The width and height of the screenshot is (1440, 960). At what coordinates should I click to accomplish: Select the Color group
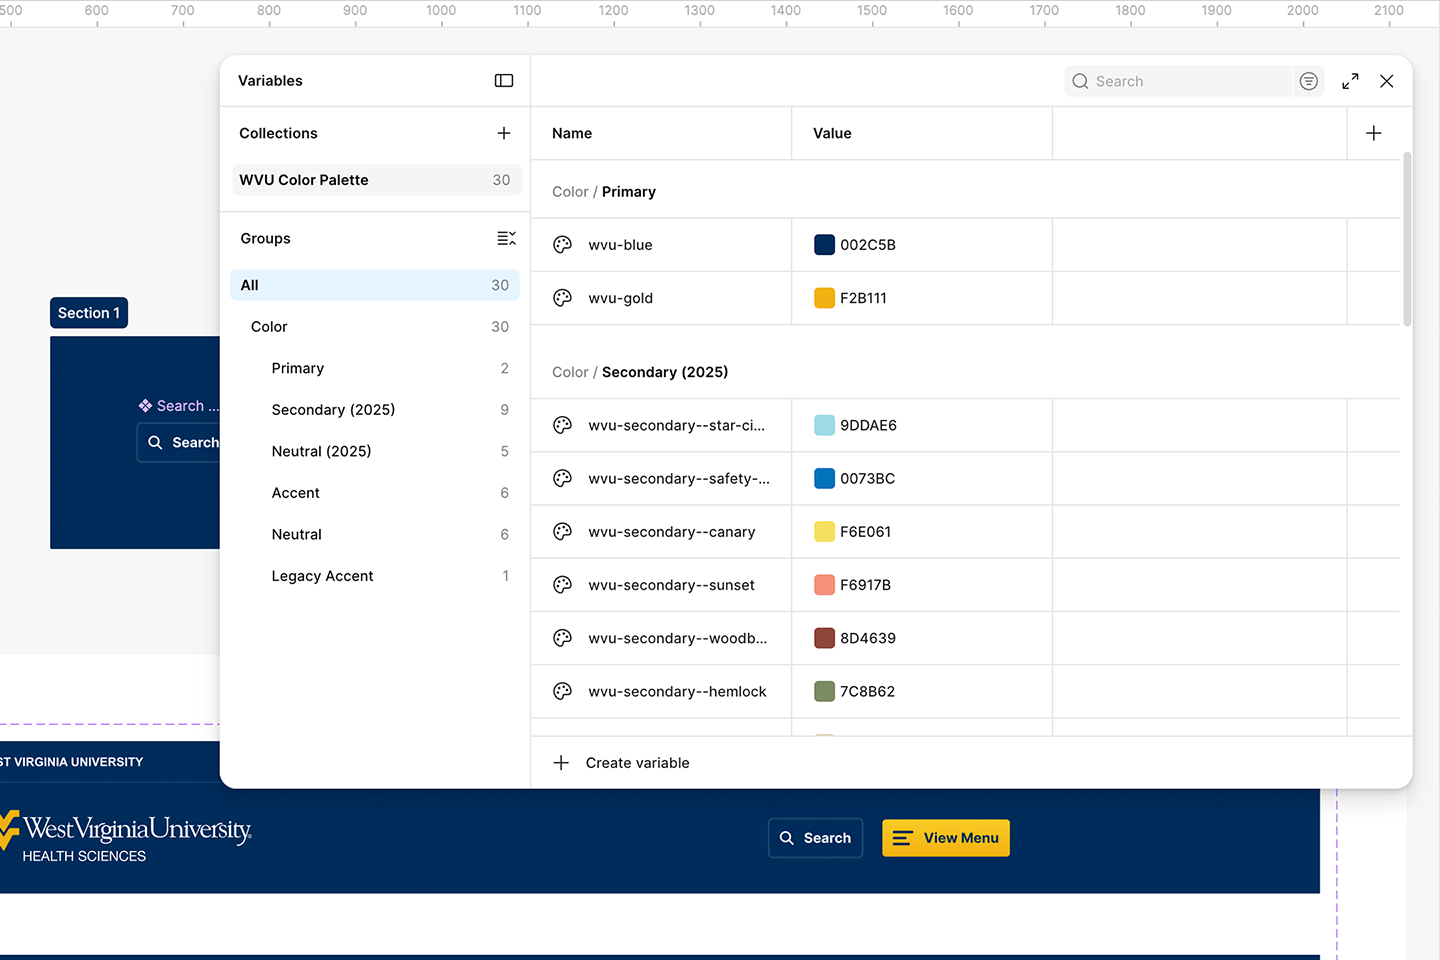coord(375,327)
